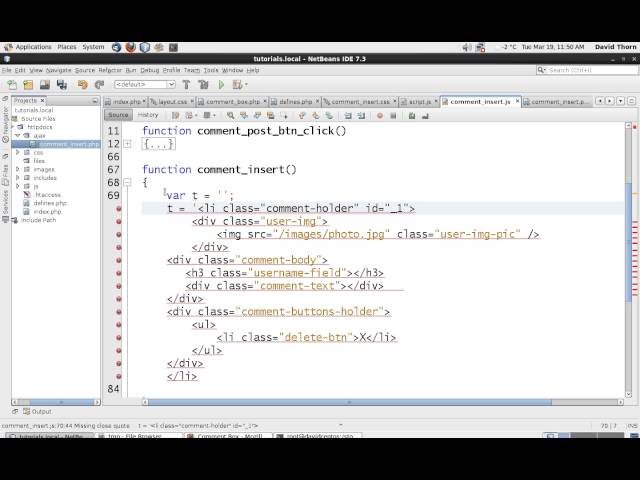Click the Debug Project toolbar icon
This screenshot has width=640, height=480.
click(238, 84)
